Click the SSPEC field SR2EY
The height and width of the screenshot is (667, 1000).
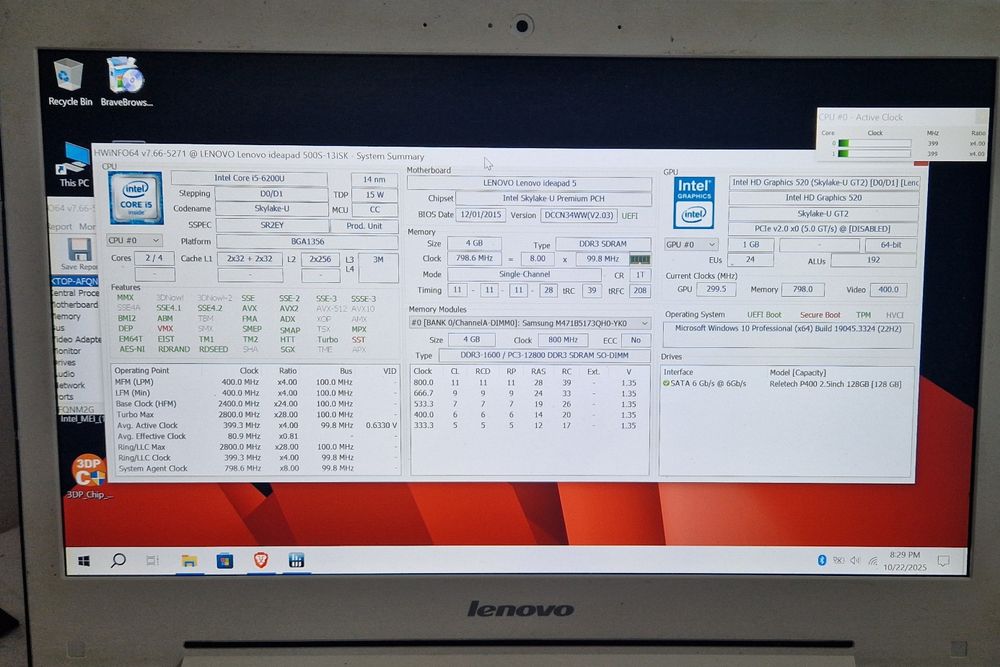[x=272, y=225]
